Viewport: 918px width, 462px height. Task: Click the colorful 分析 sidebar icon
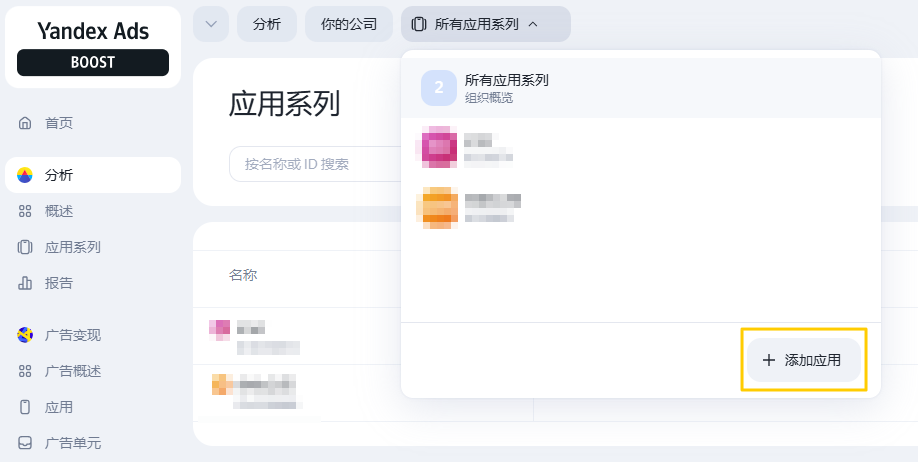25,175
